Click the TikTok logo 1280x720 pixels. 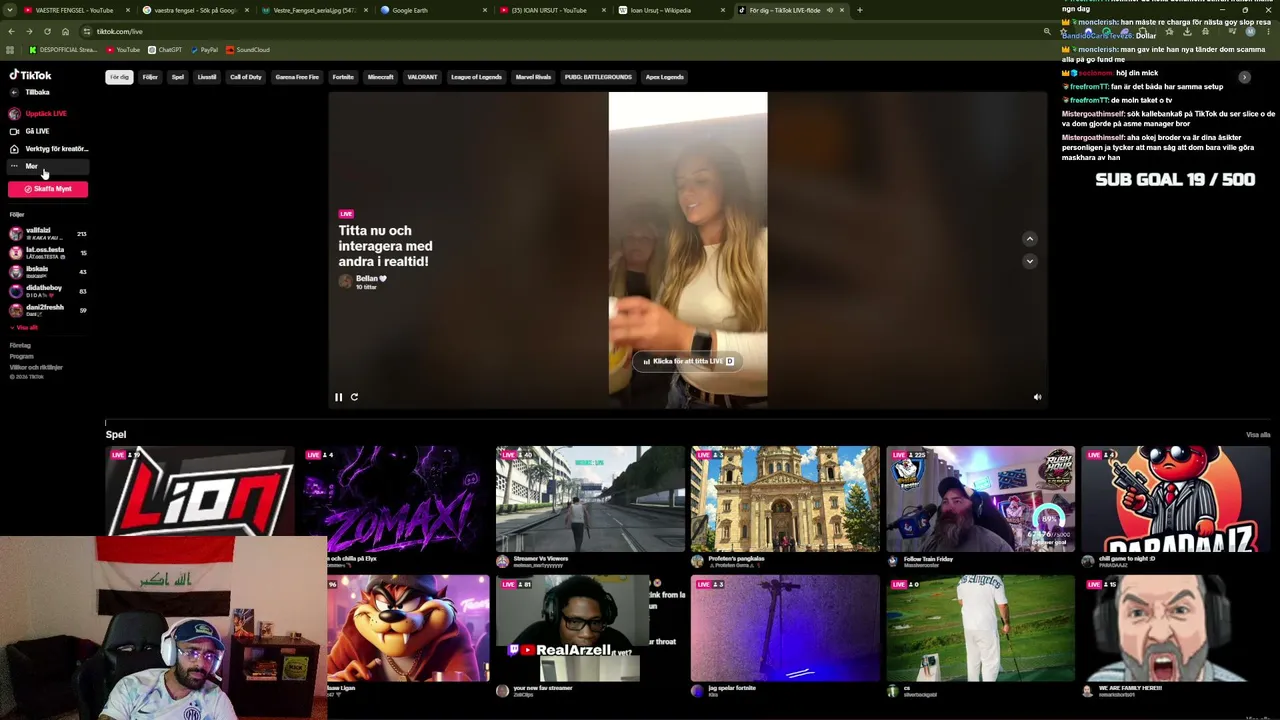coord(30,75)
